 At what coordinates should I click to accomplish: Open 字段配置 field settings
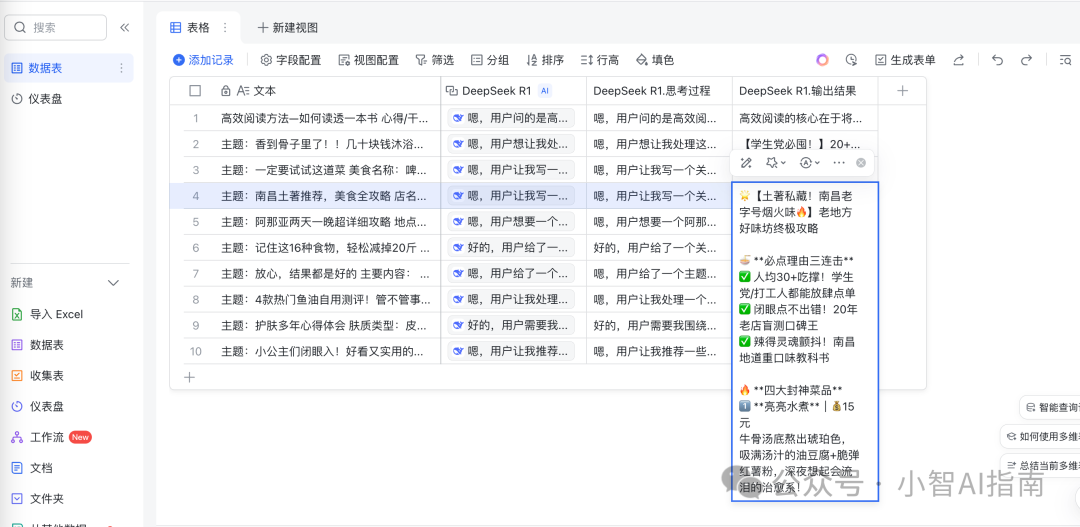[x=291, y=60]
